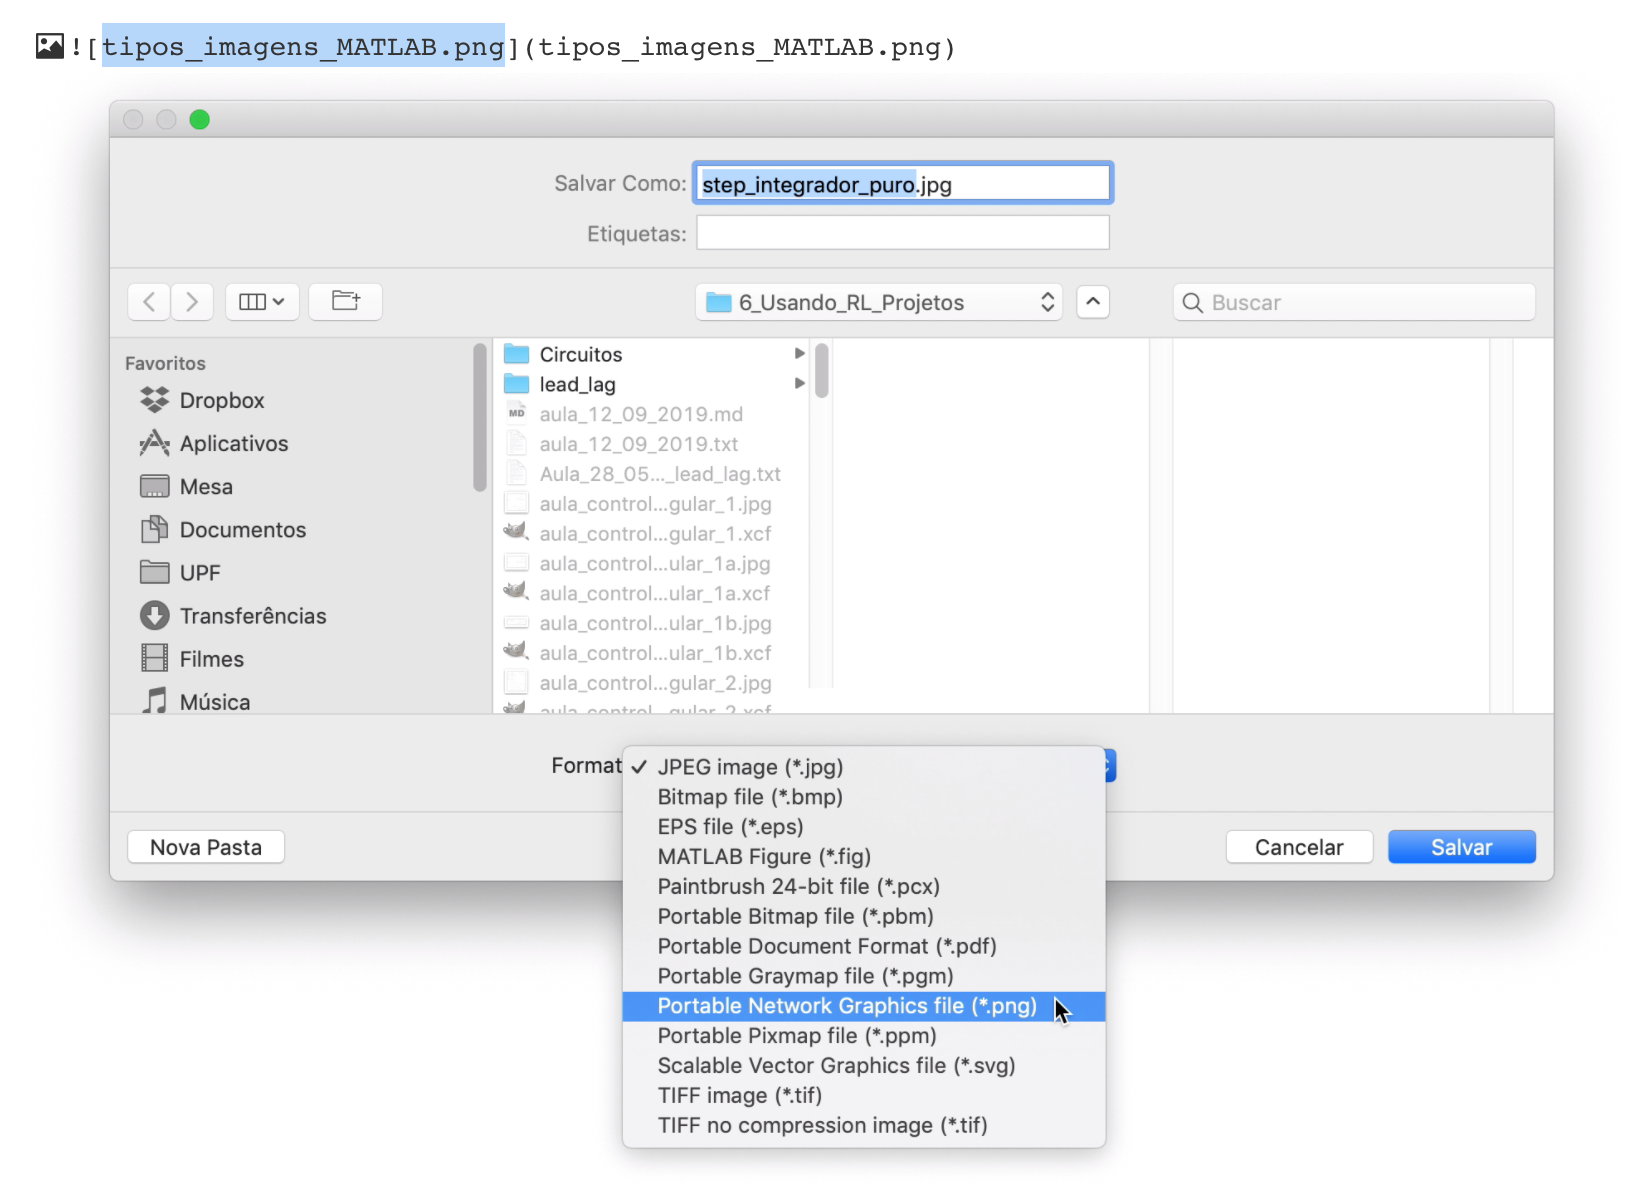Open the Circuitos folder

coord(581,354)
